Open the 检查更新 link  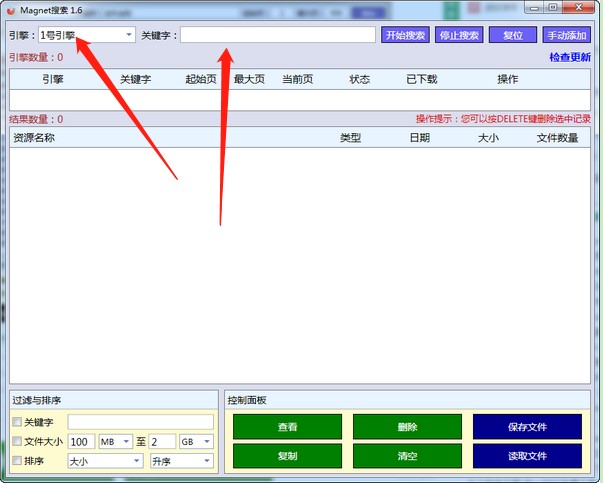pyautogui.click(x=569, y=57)
